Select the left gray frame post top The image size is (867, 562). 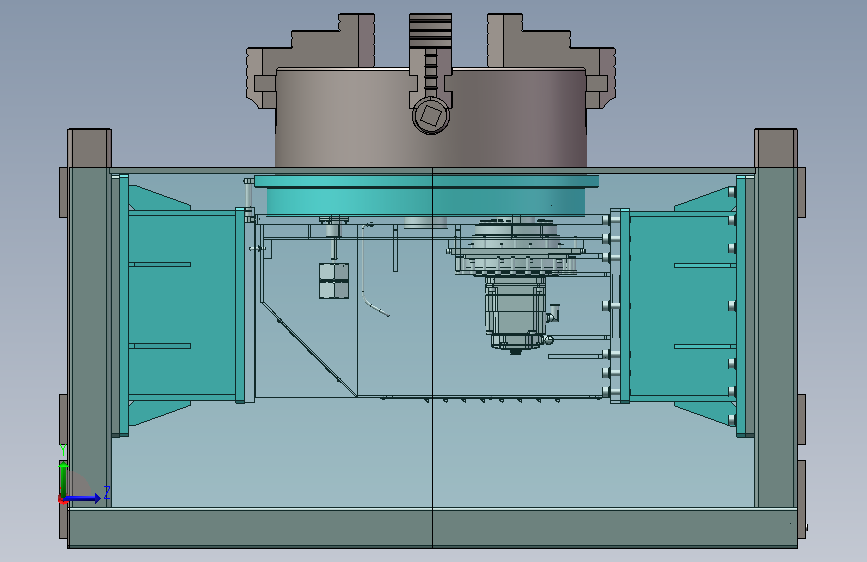pyautogui.click(x=90, y=148)
